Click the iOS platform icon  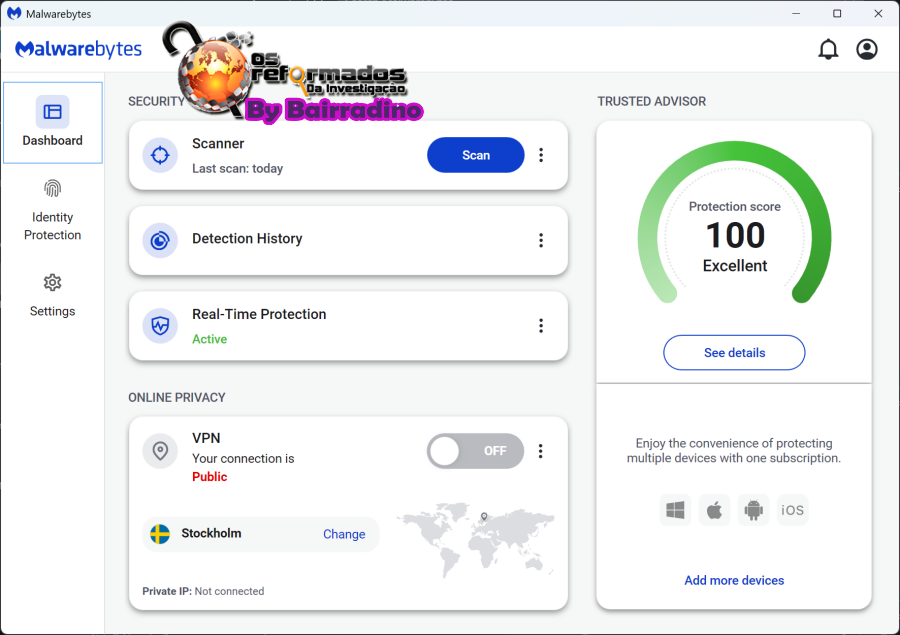tap(792, 510)
